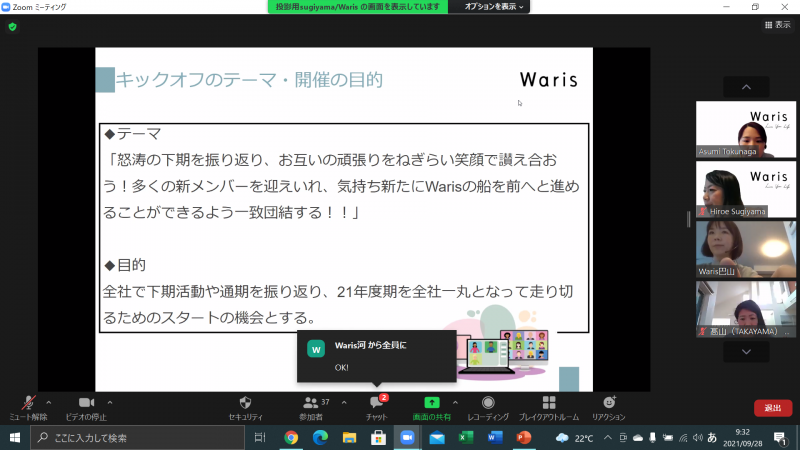Open Breakout Rooms
This screenshot has width=800, height=450.
549,408
